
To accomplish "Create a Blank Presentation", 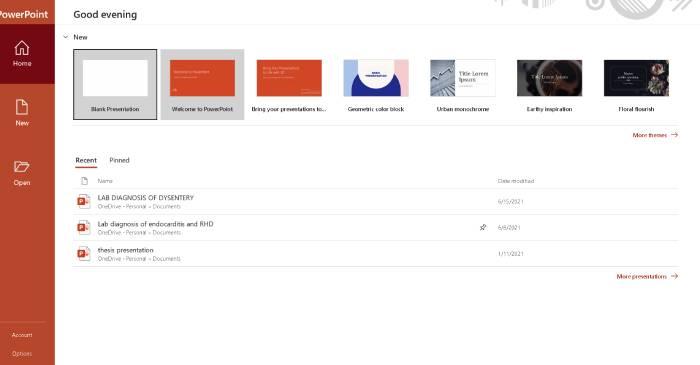I will click(115, 84).
